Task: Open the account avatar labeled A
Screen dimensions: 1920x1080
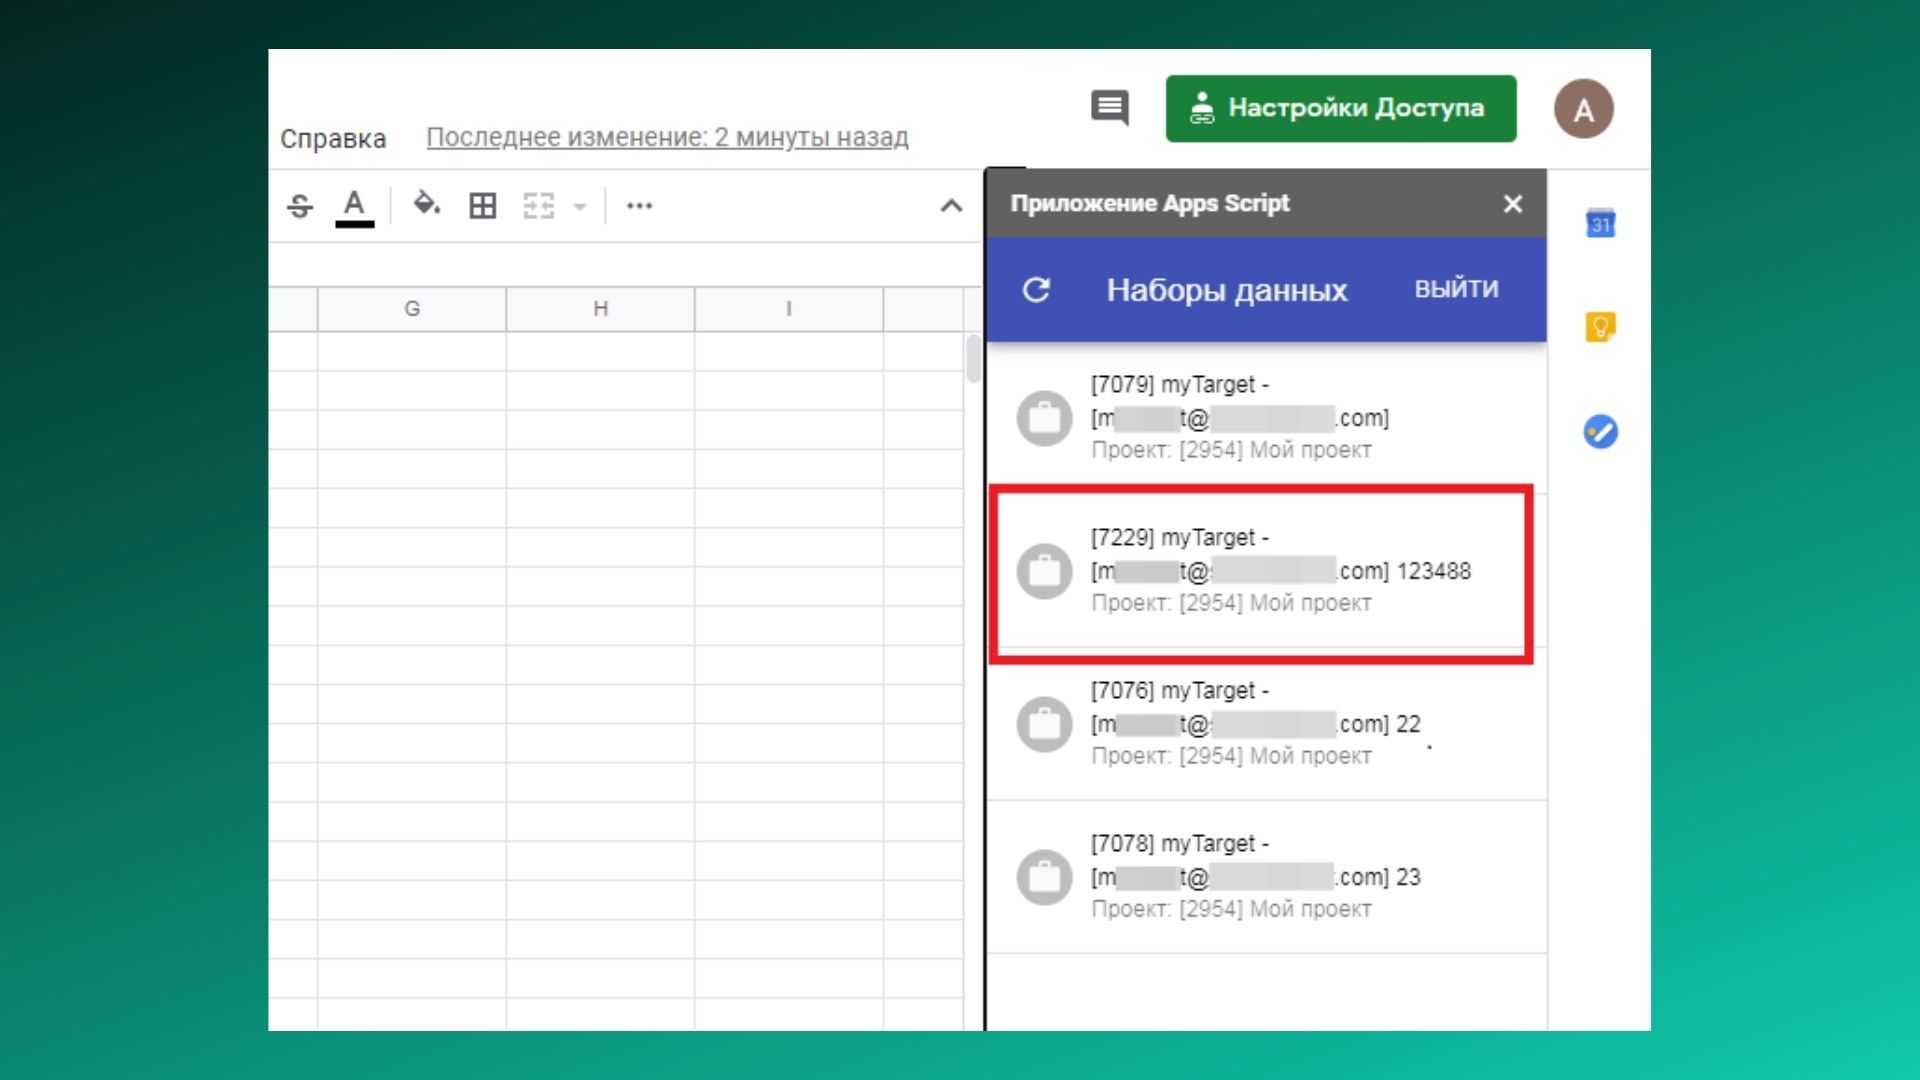Action: tap(1583, 109)
